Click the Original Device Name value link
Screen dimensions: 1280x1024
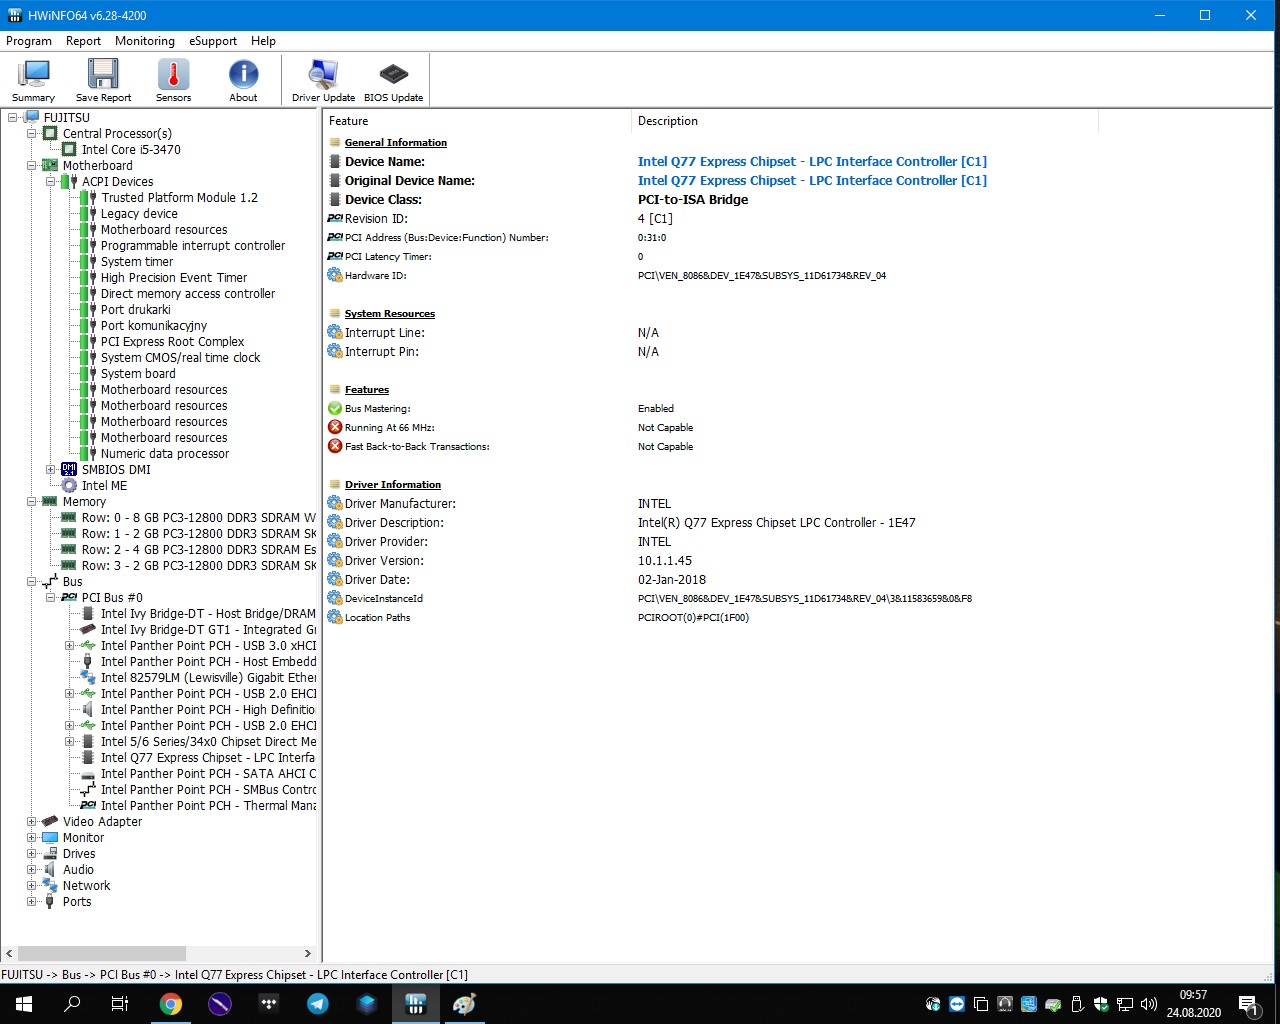811,181
